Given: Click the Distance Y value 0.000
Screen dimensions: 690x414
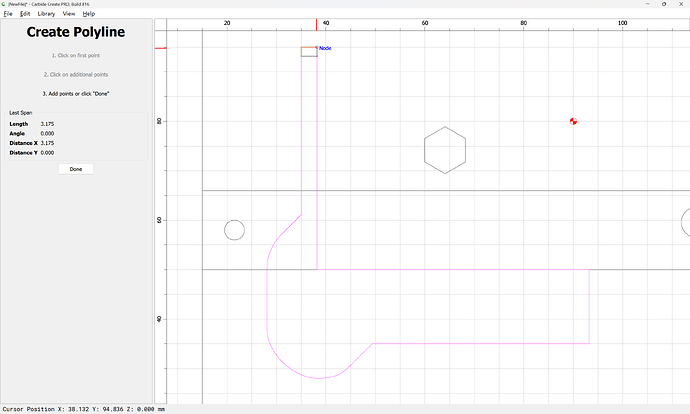Looking at the screenshot, I should (47, 153).
